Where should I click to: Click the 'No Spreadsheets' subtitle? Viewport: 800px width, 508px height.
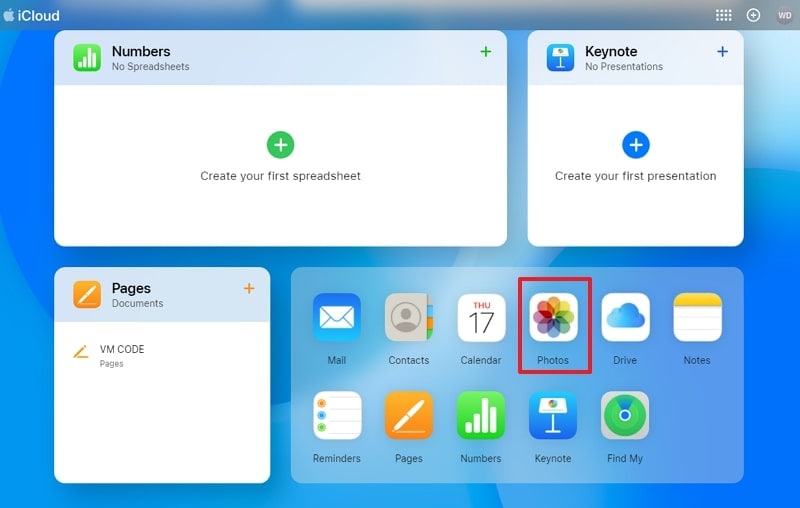pyautogui.click(x=151, y=66)
